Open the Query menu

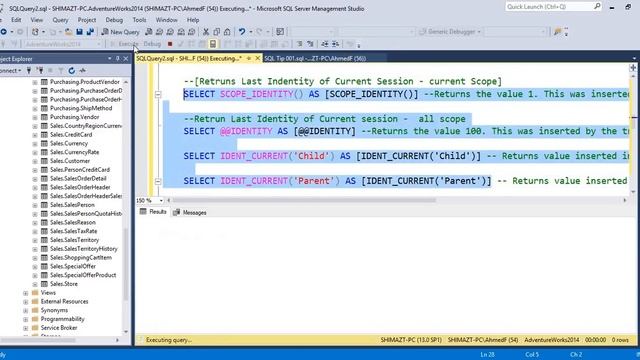(60, 20)
